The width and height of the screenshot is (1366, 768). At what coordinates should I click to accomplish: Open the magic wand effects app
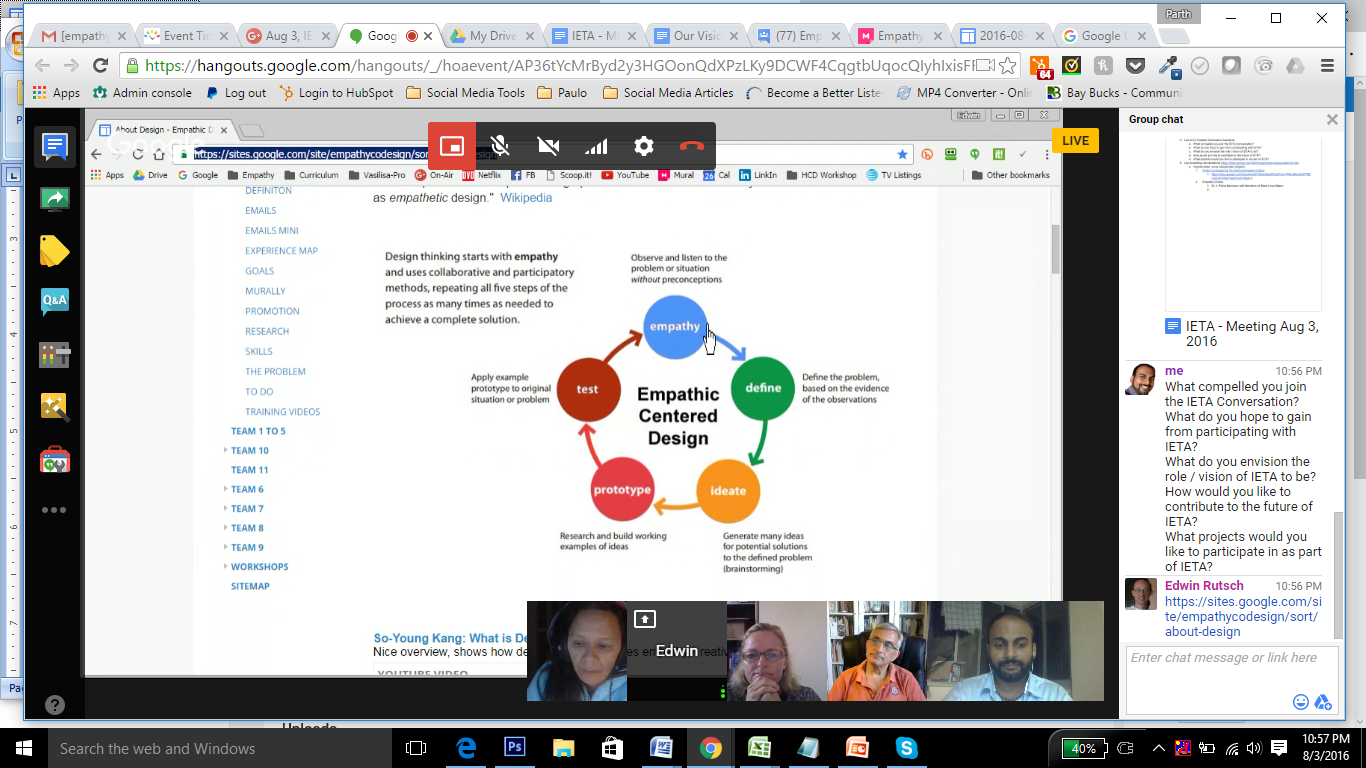(x=54, y=406)
